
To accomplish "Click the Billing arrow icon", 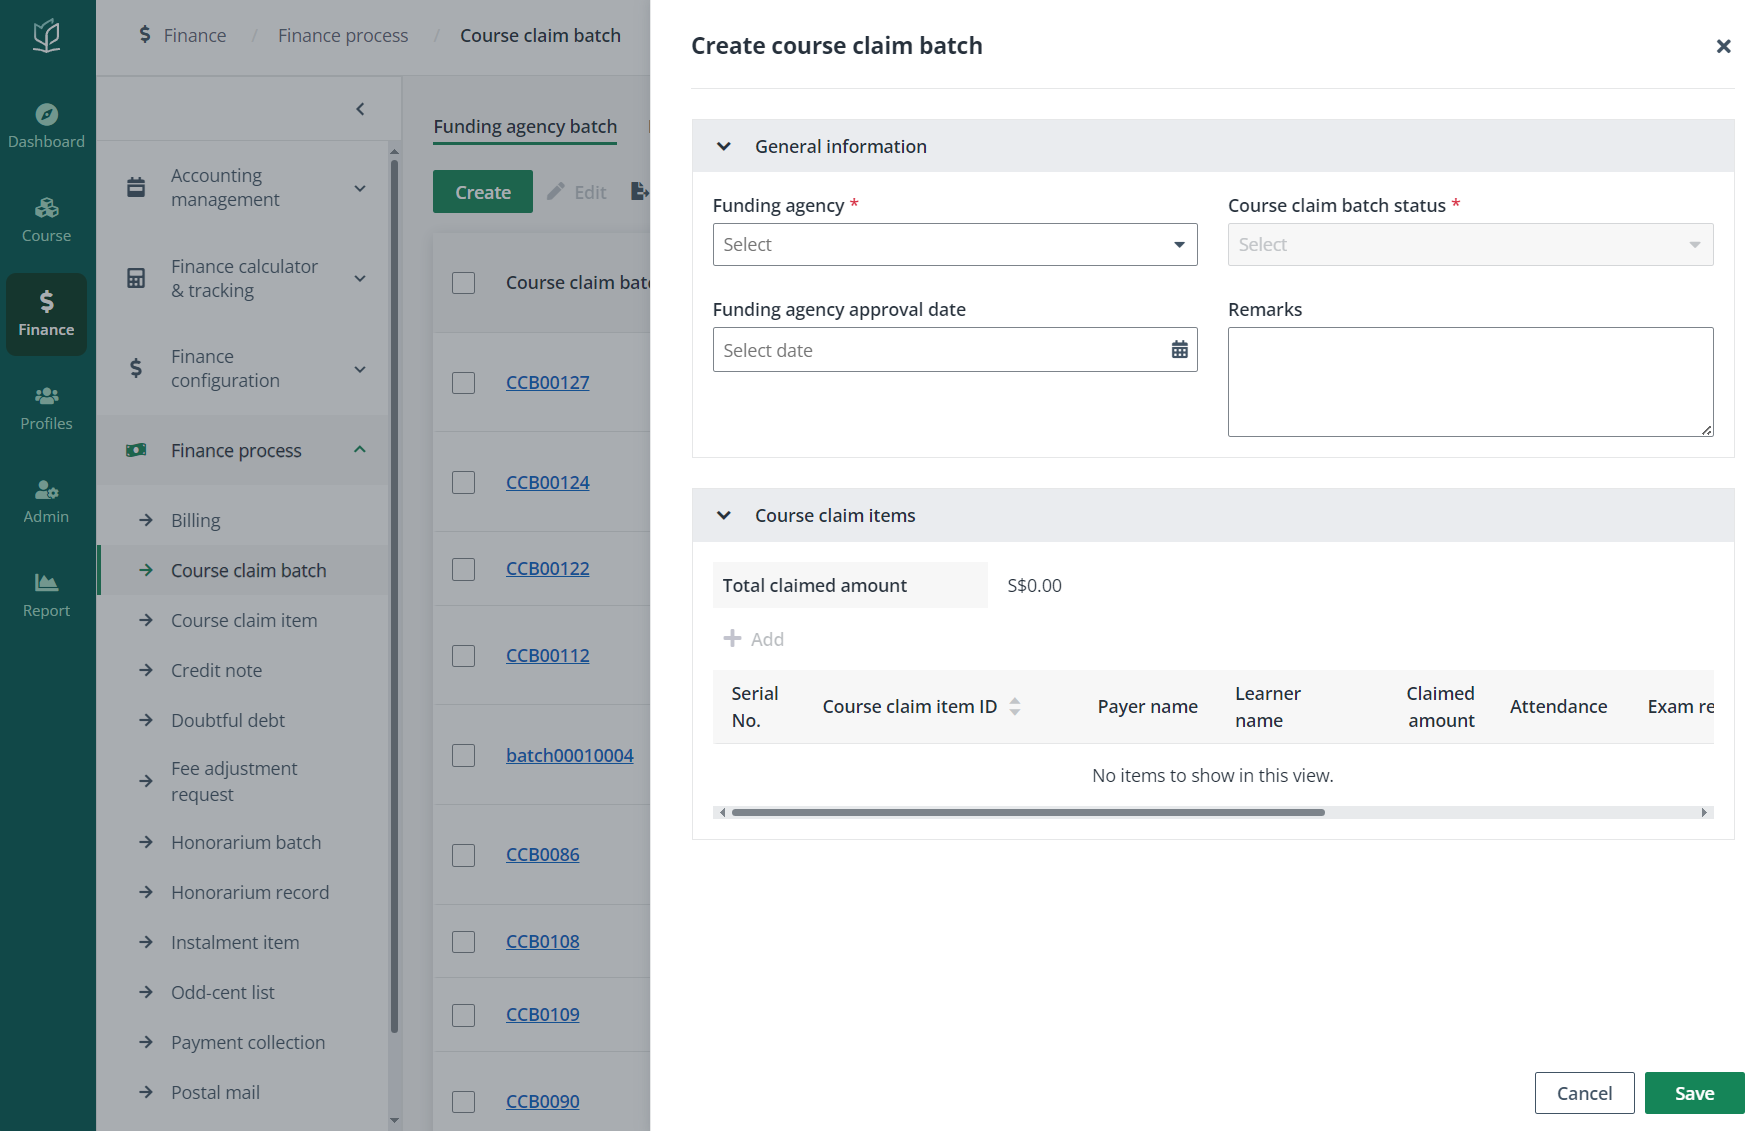I will (146, 520).
